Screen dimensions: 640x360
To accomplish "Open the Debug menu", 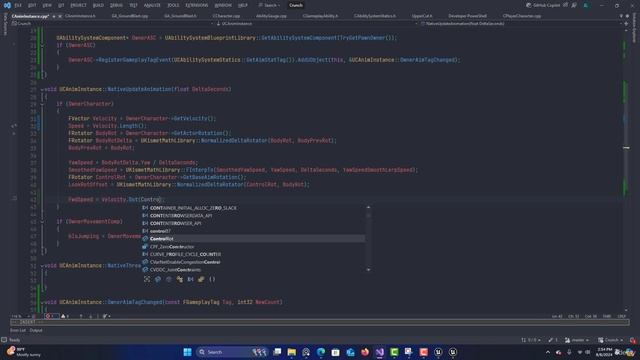I will pos(116,5).
